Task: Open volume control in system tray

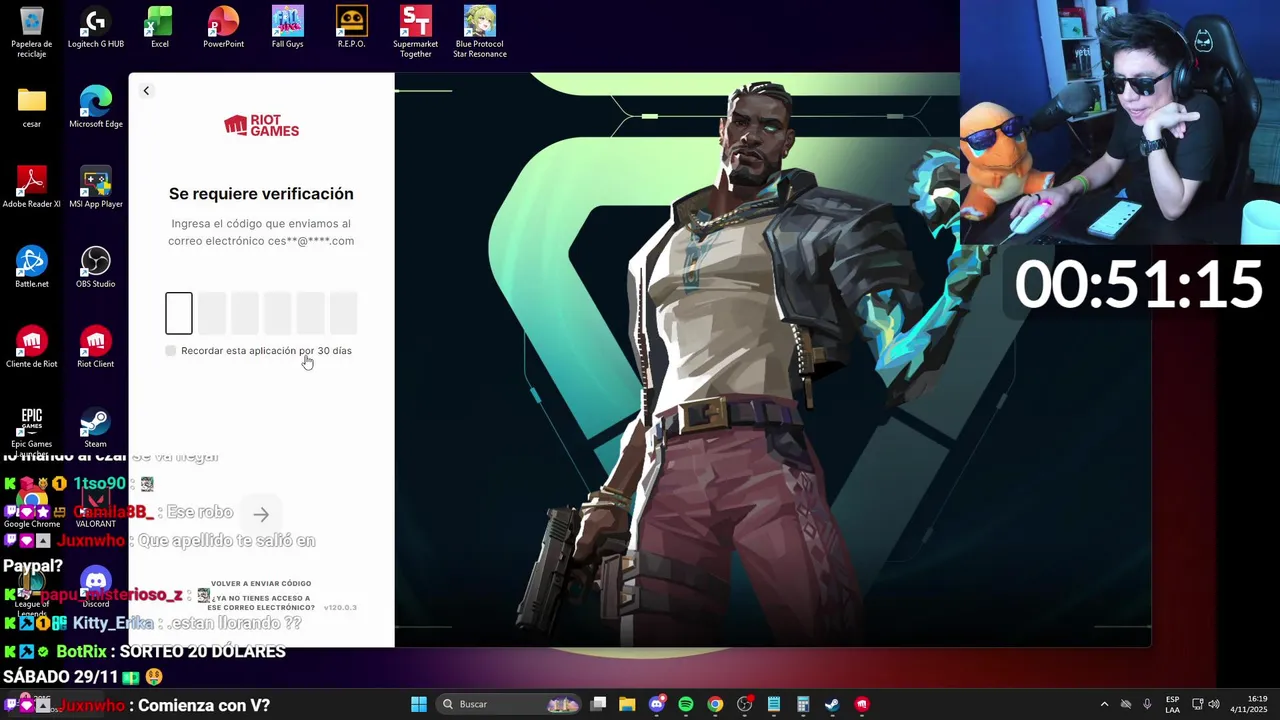Action: (1213, 704)
